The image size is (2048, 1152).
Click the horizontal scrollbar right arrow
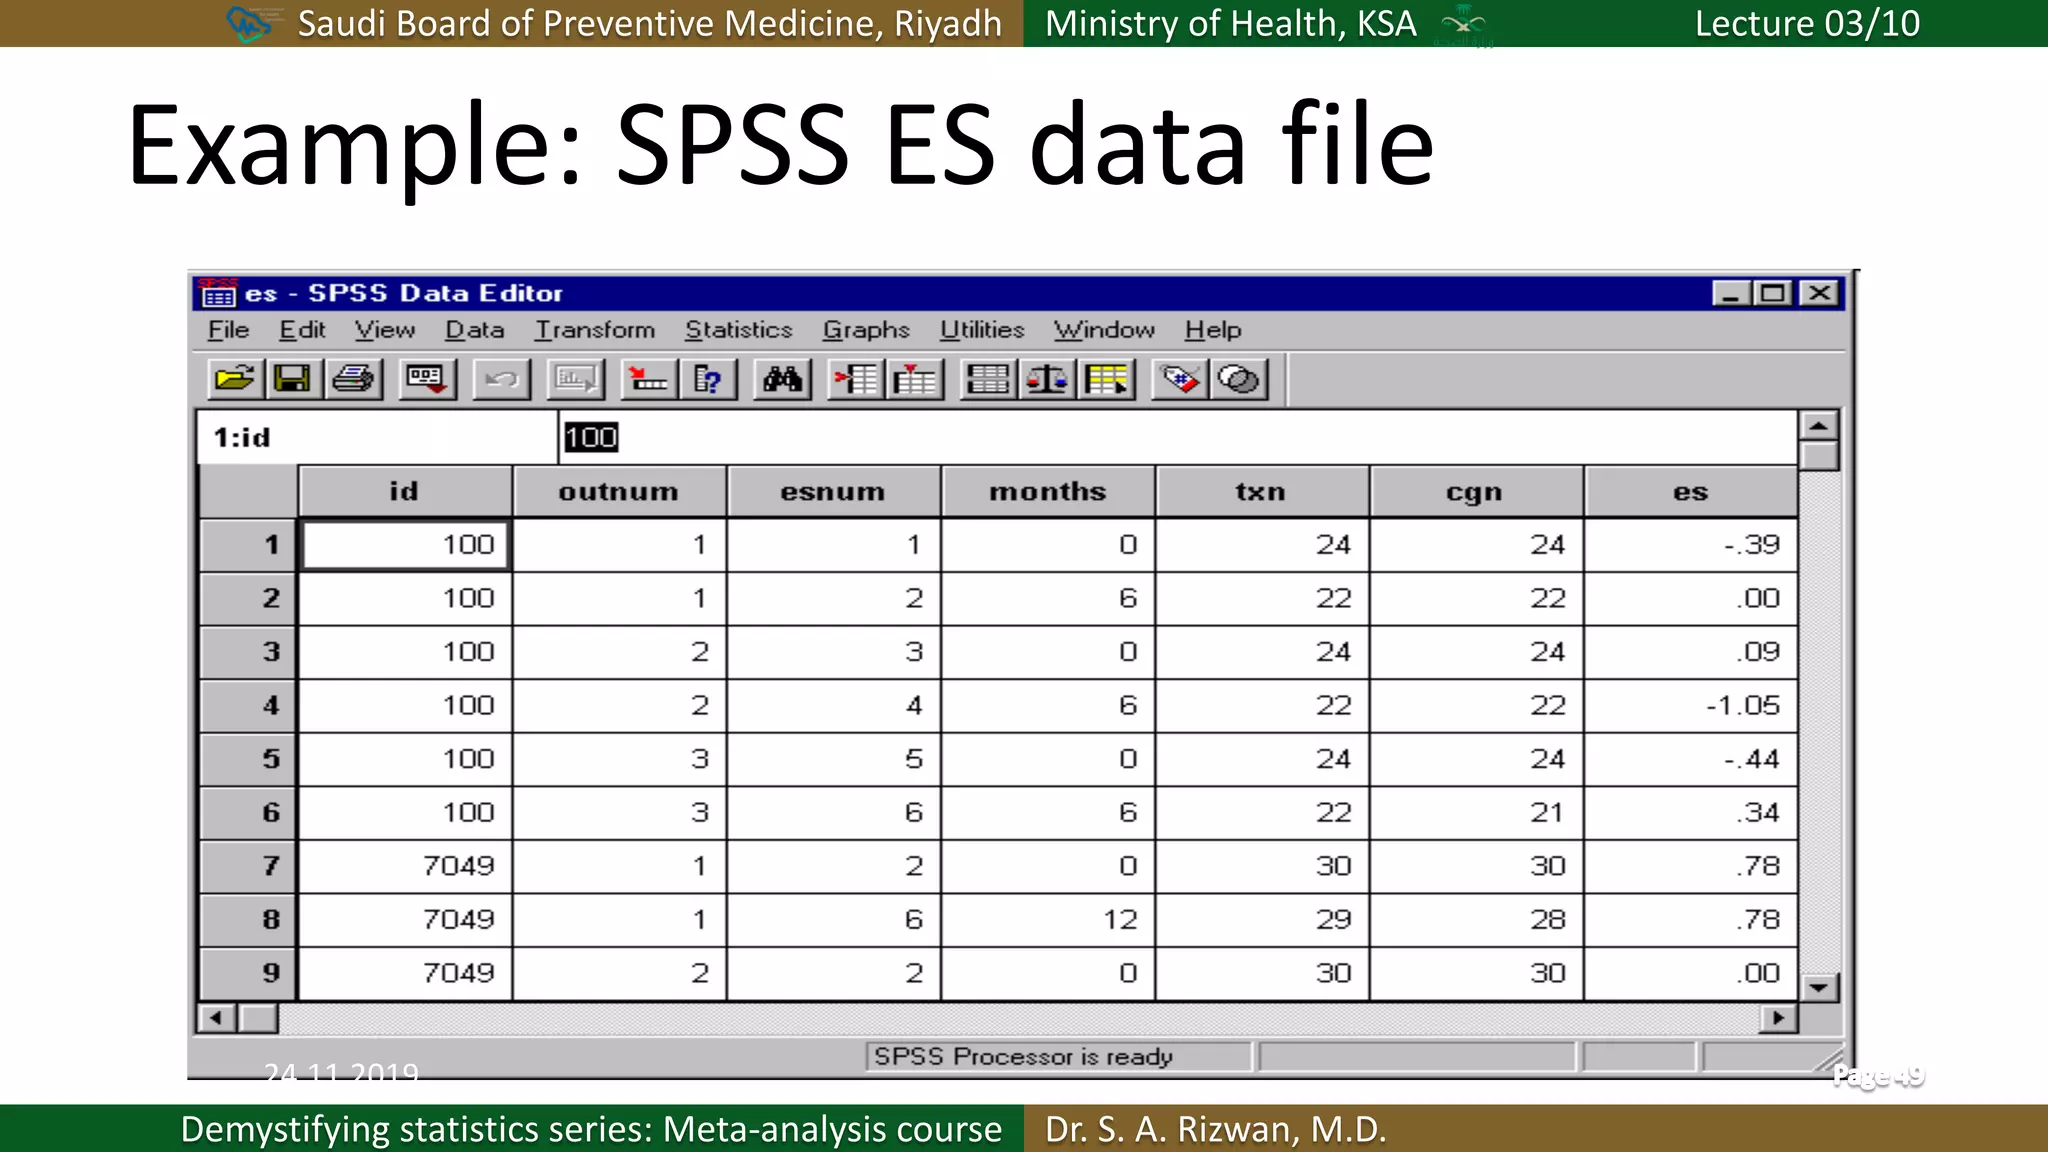point(1779,1018)
